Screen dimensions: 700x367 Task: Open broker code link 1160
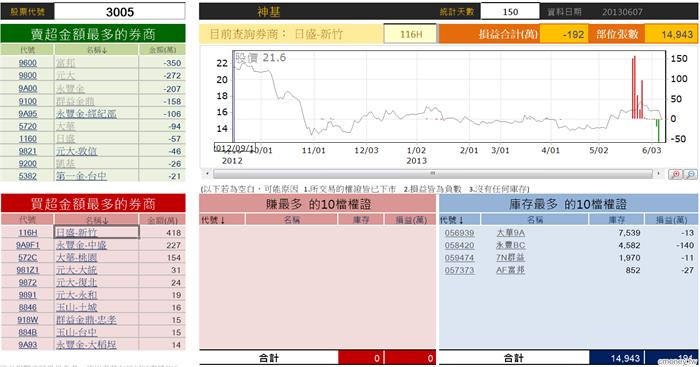coord(28,139)
